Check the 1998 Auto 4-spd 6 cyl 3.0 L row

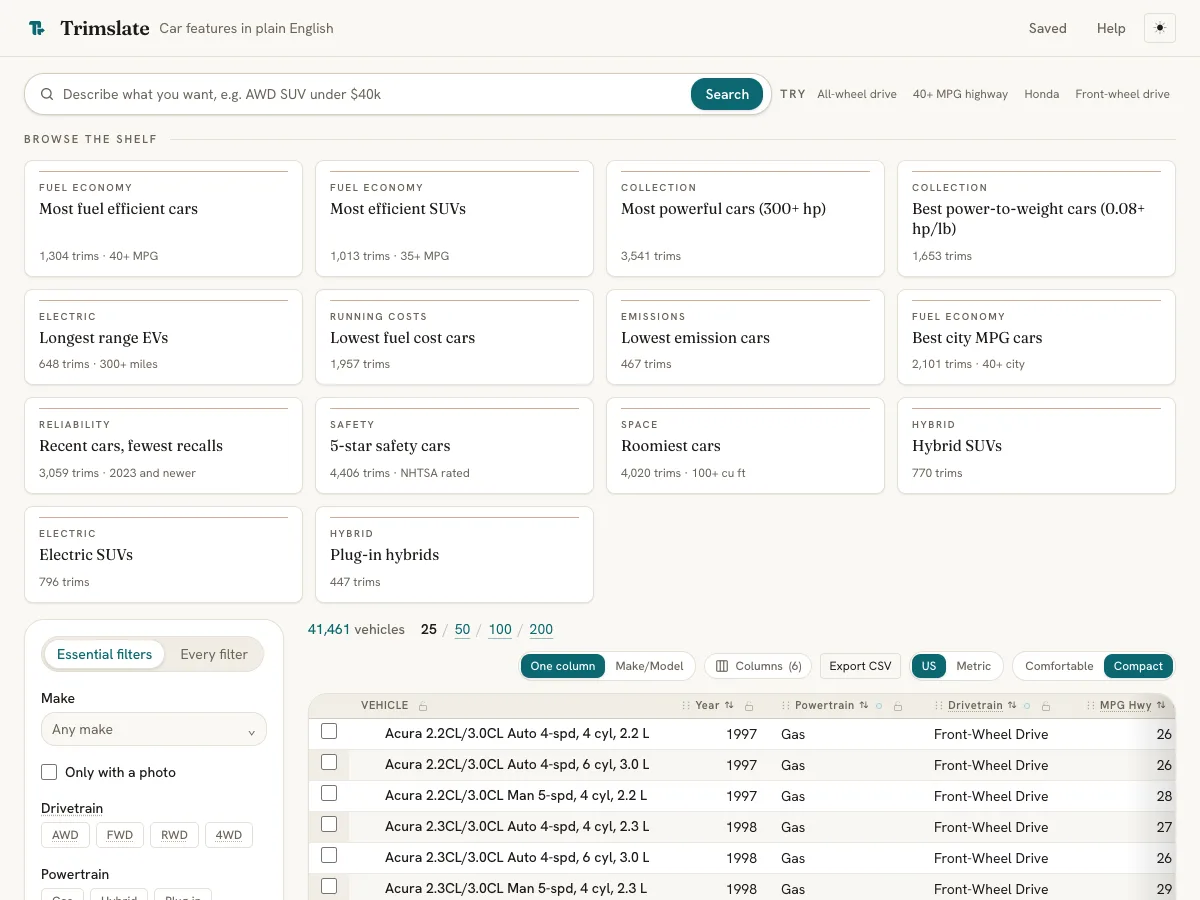tap(329, 855)
